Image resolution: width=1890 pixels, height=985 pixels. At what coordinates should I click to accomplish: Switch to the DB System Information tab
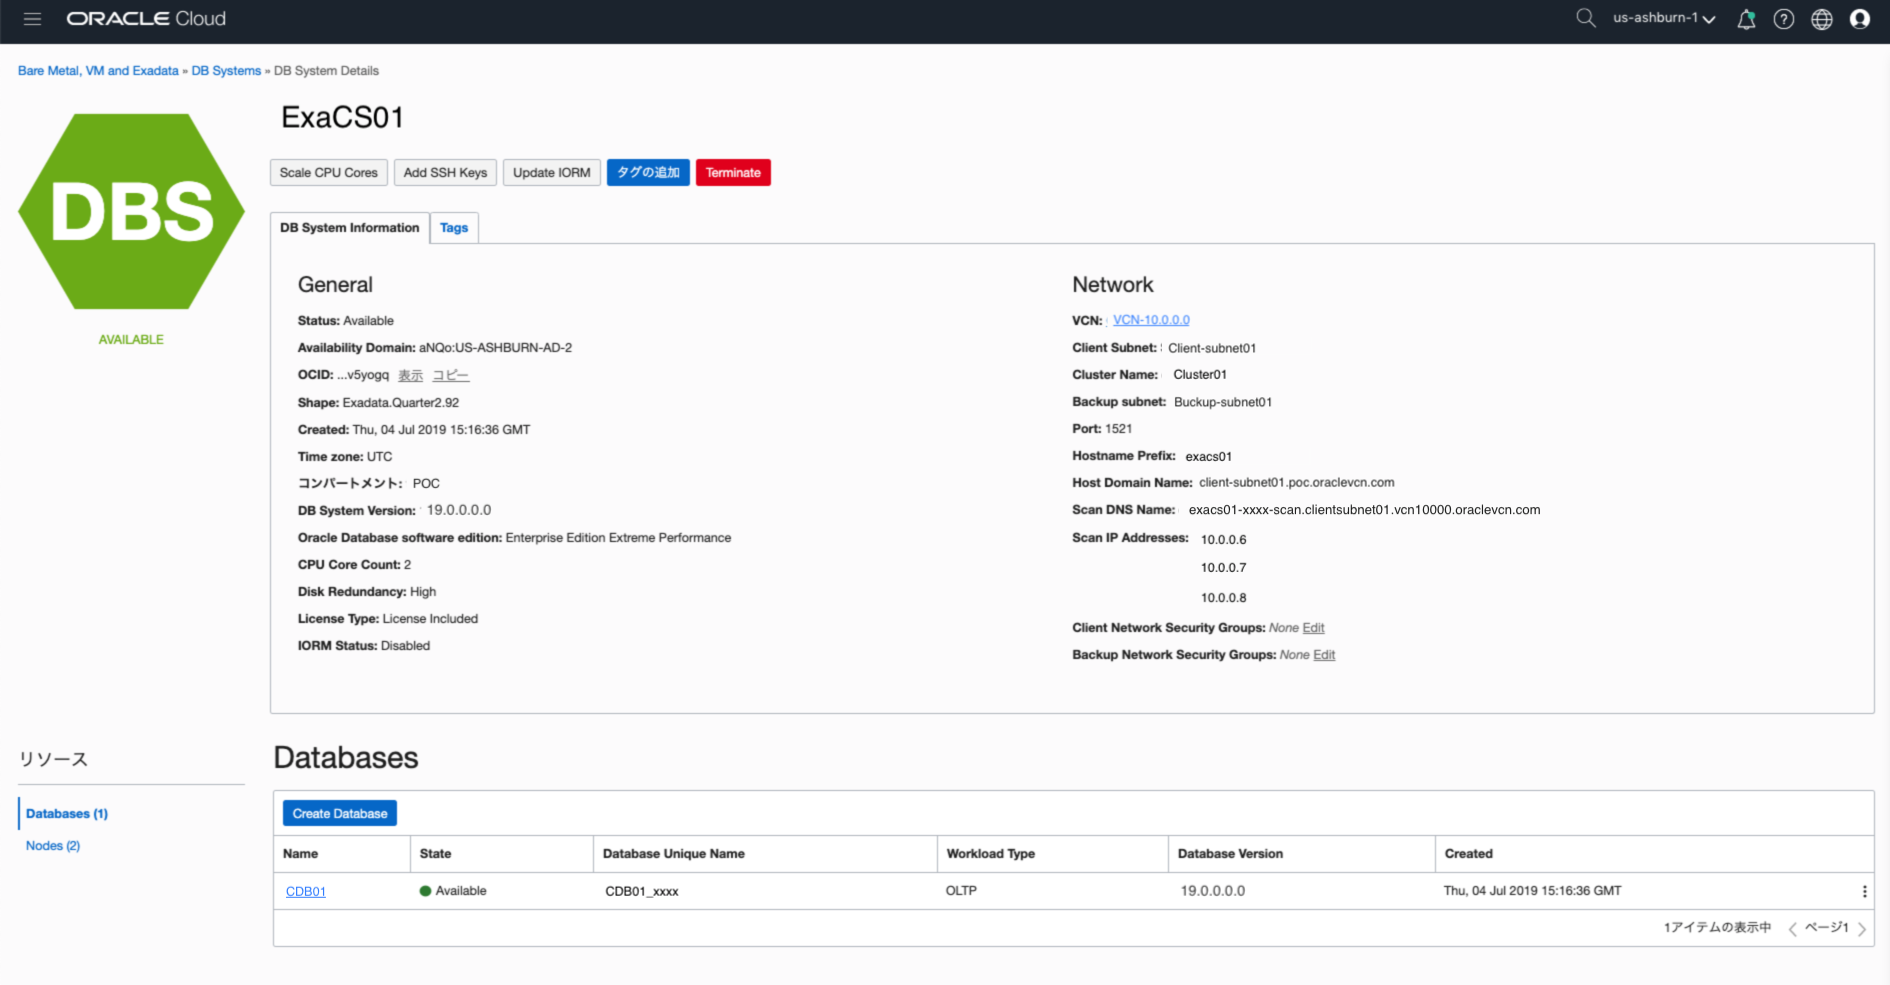350,228
